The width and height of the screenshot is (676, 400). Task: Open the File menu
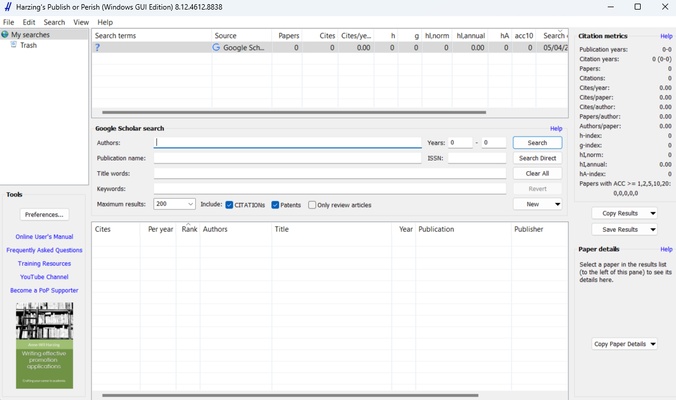pyautogui.click(x=9, y=22)
